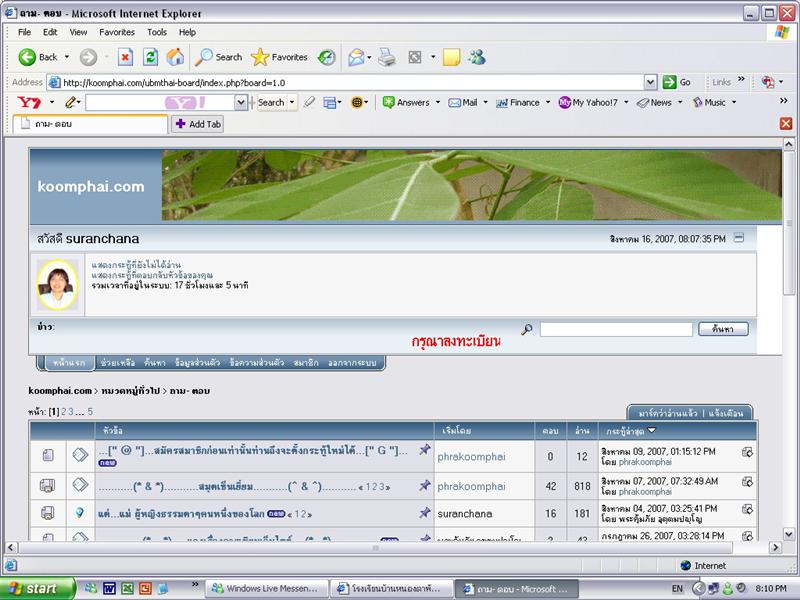
Task: Click the Add Tab button
Action: [197, 124]
